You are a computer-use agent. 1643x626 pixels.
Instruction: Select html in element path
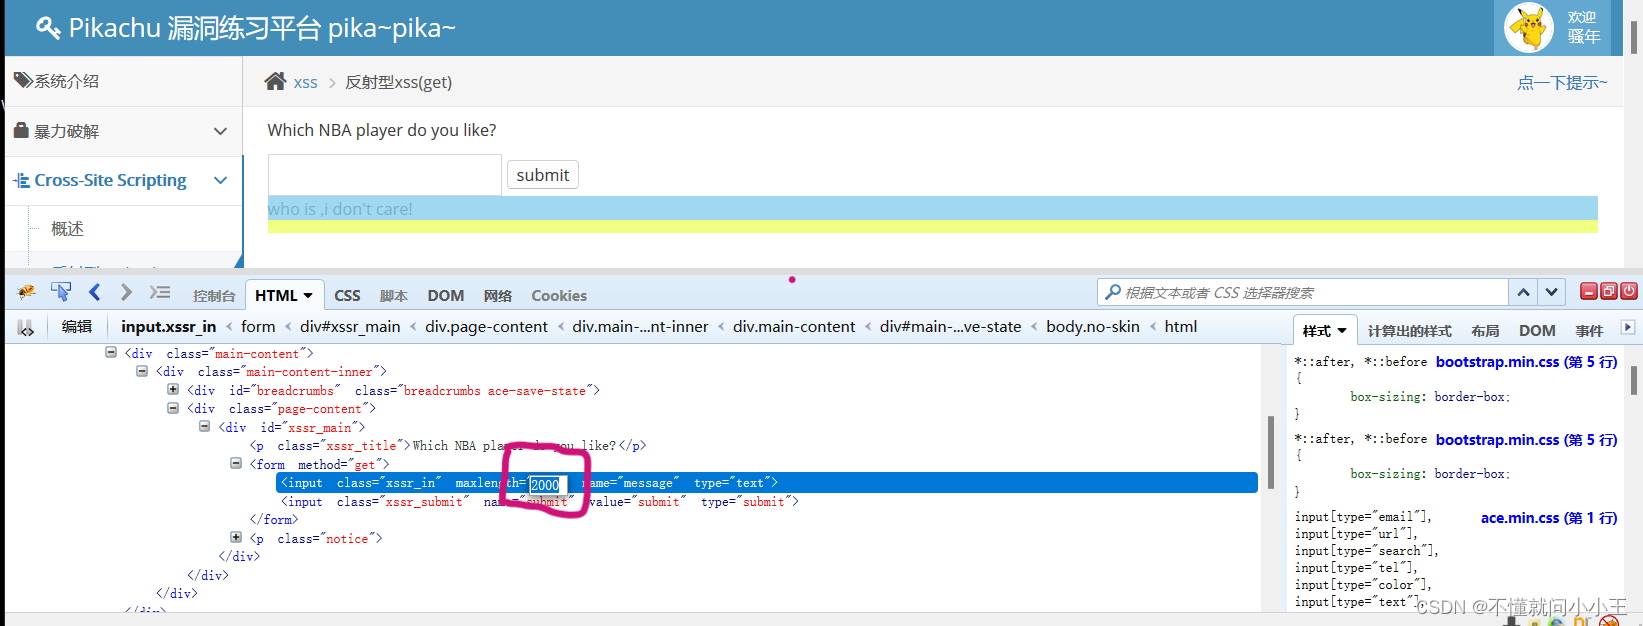coord(1181,326)
